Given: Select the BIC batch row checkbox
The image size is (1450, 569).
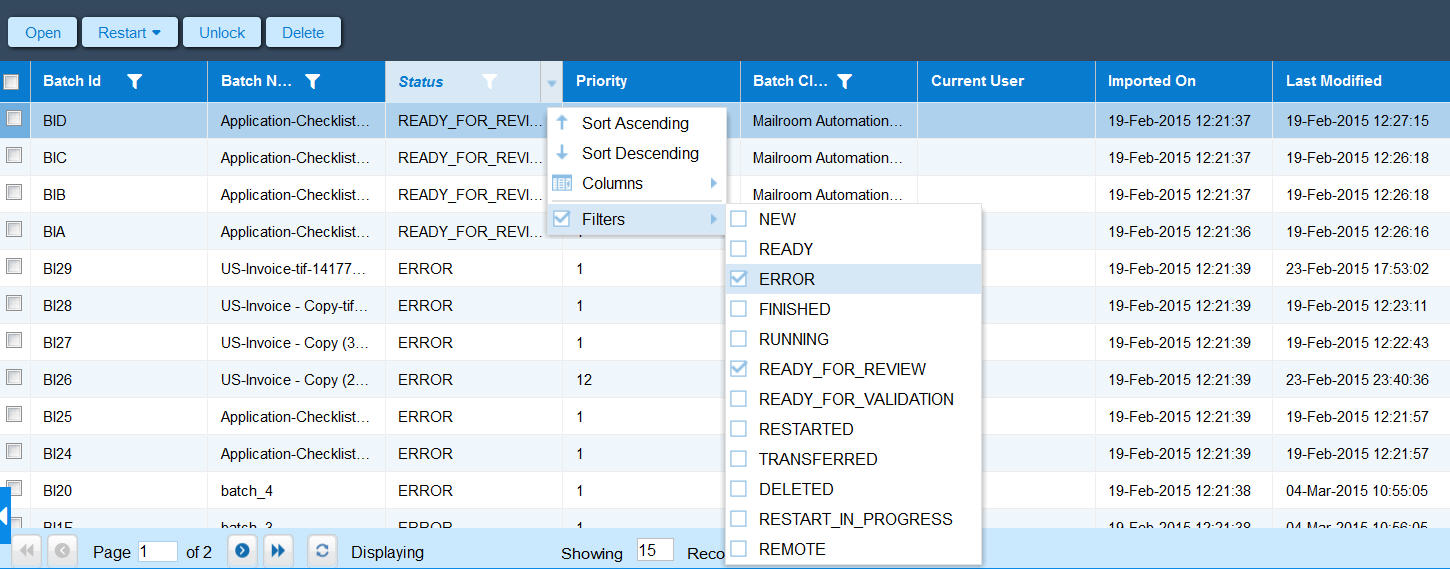Looking at the screenshot, I should 14,155.
